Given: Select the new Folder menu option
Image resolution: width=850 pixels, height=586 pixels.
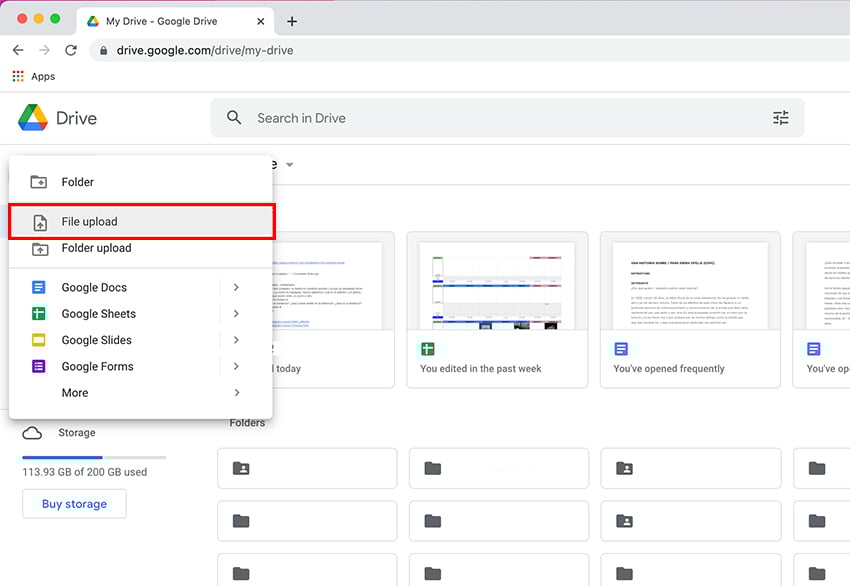Looking at the screenshot, I should tap(77, 182).
